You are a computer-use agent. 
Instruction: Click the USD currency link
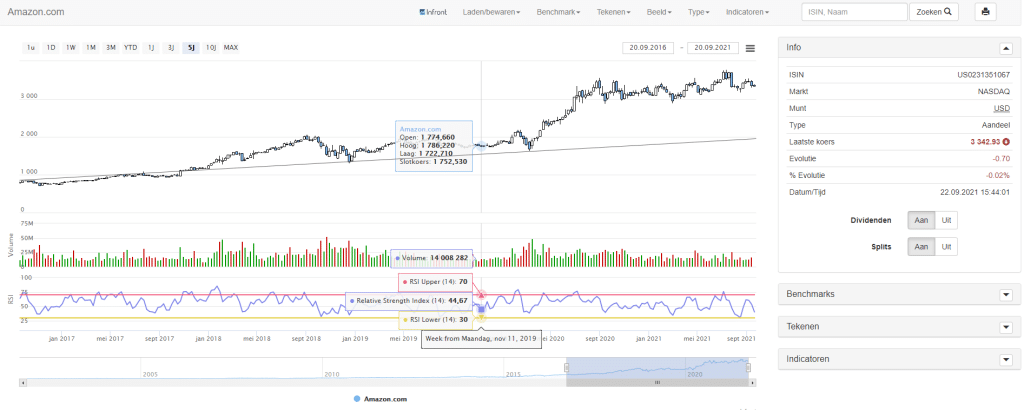pyautogui.click(x=1001, y=108)
